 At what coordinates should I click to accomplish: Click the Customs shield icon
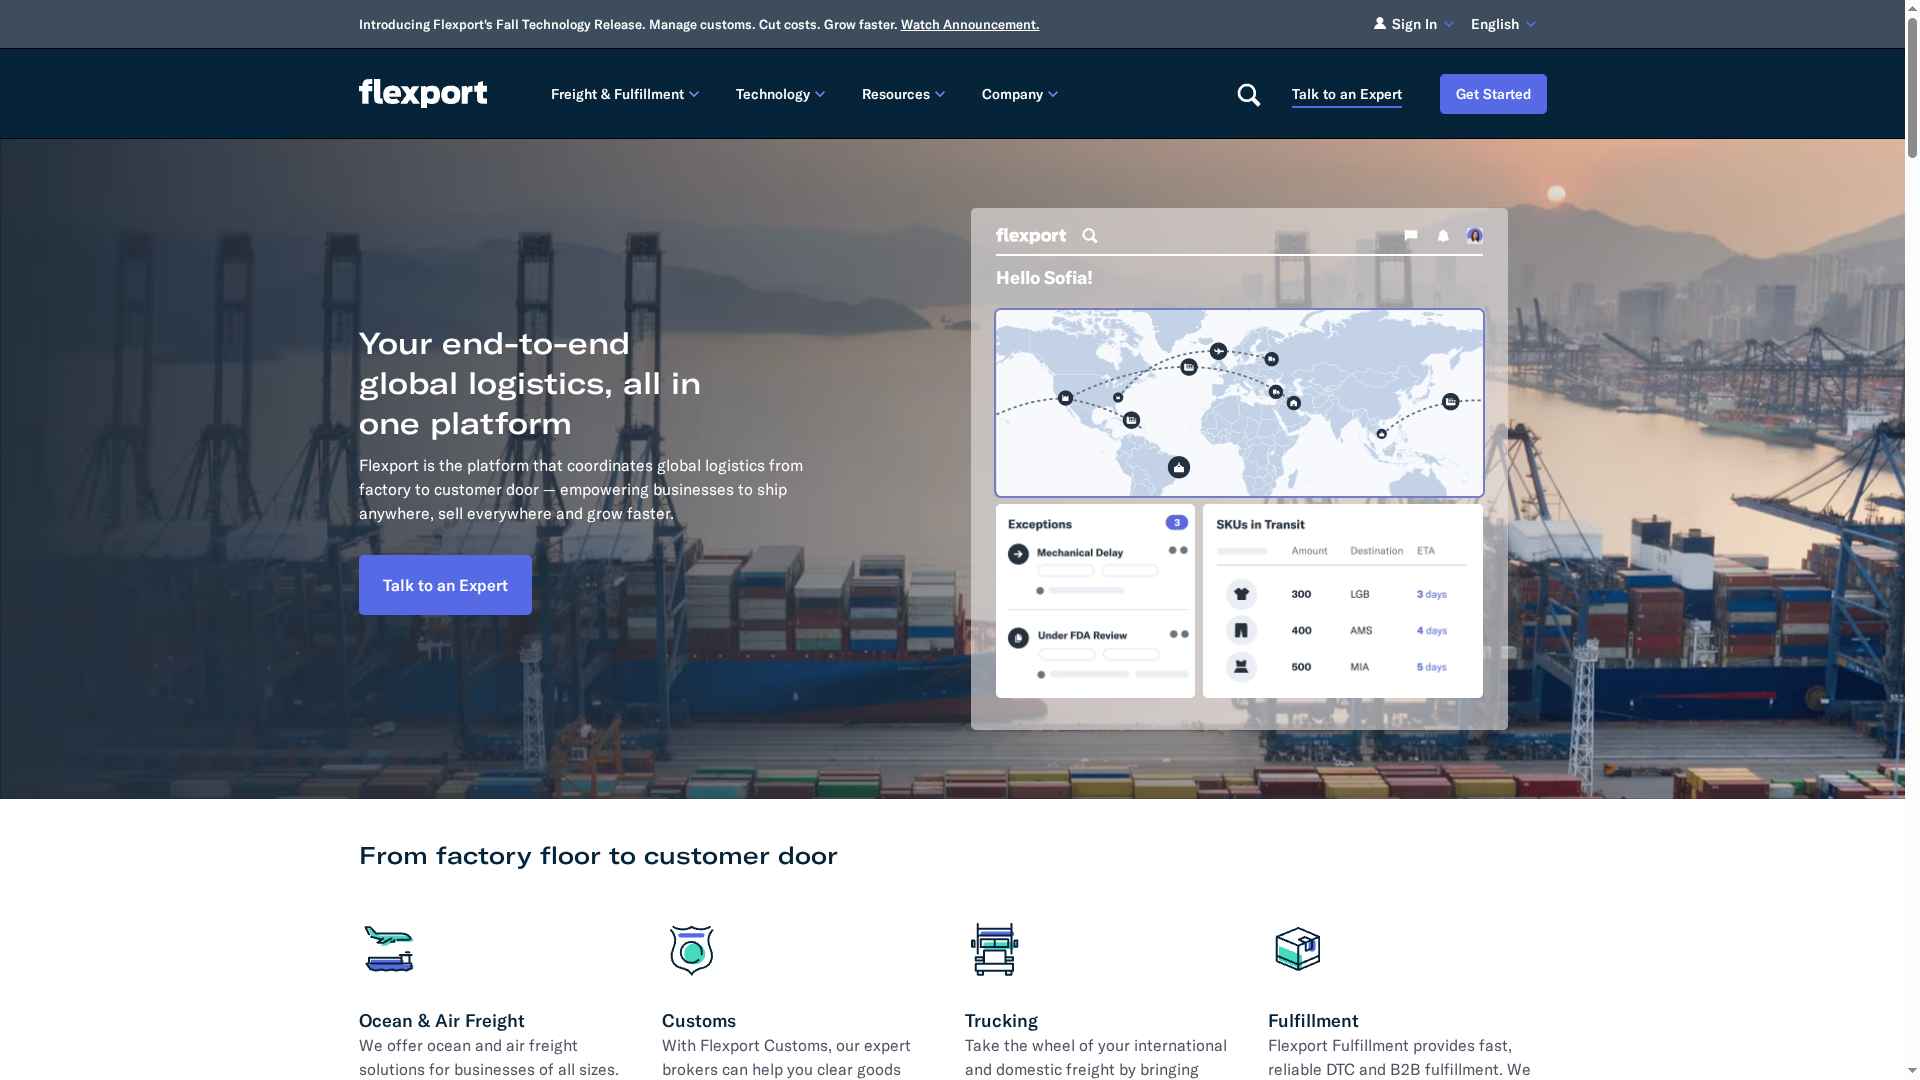(690, 949)
